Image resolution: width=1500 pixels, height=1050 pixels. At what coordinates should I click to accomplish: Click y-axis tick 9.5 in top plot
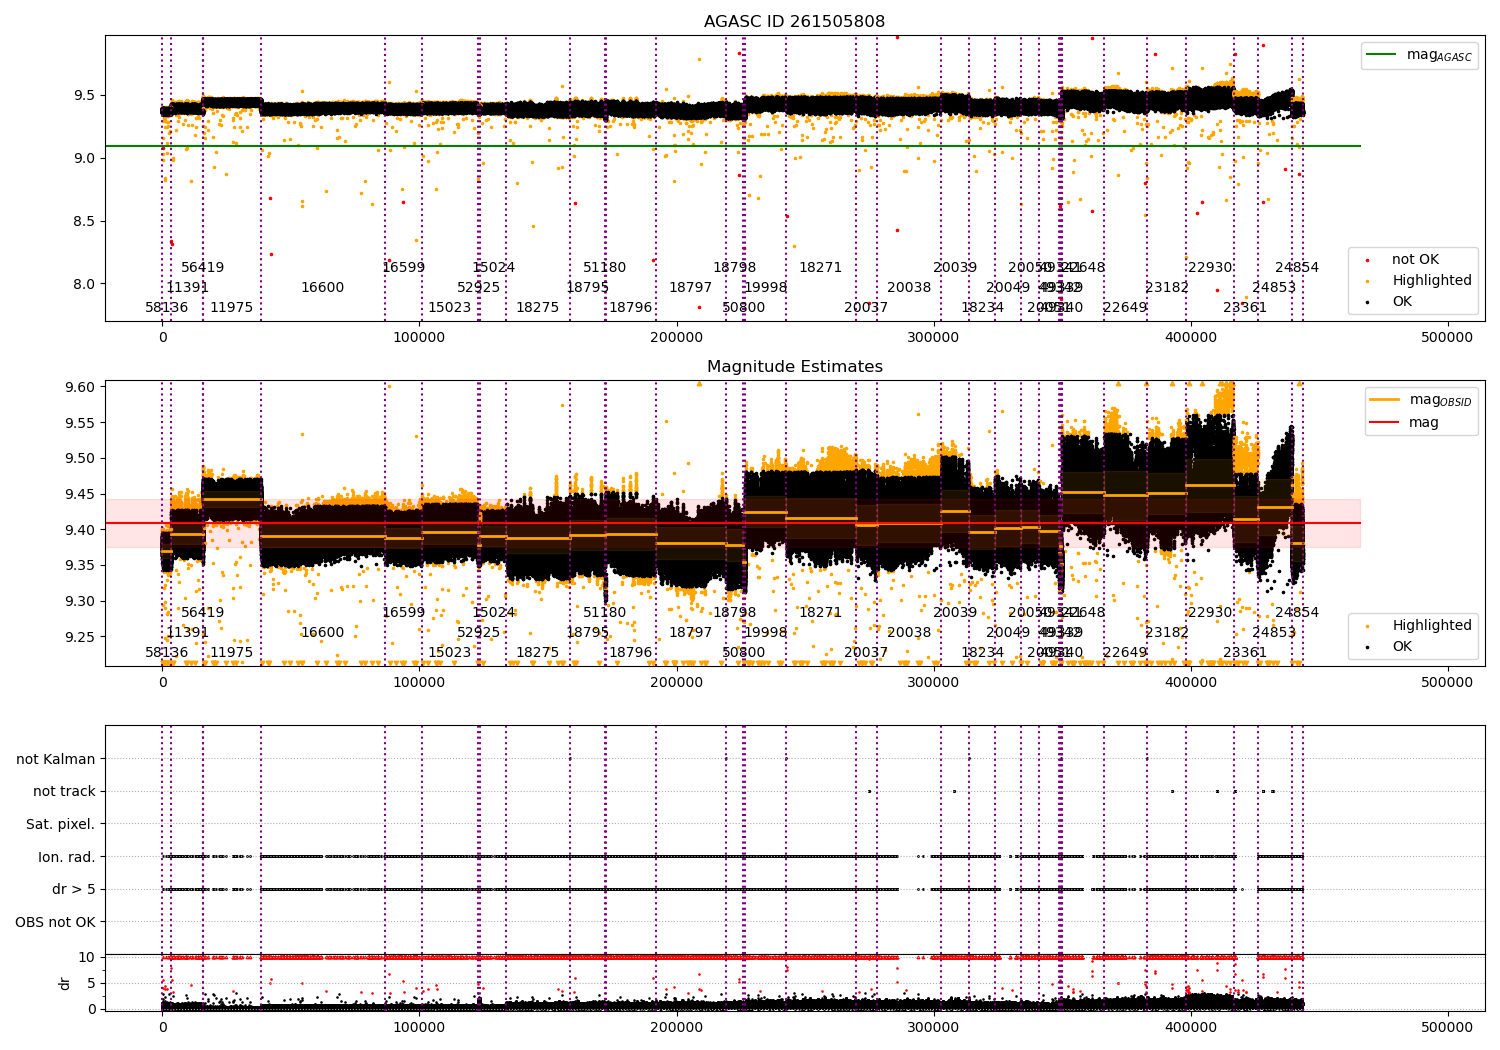pos(85,96)
